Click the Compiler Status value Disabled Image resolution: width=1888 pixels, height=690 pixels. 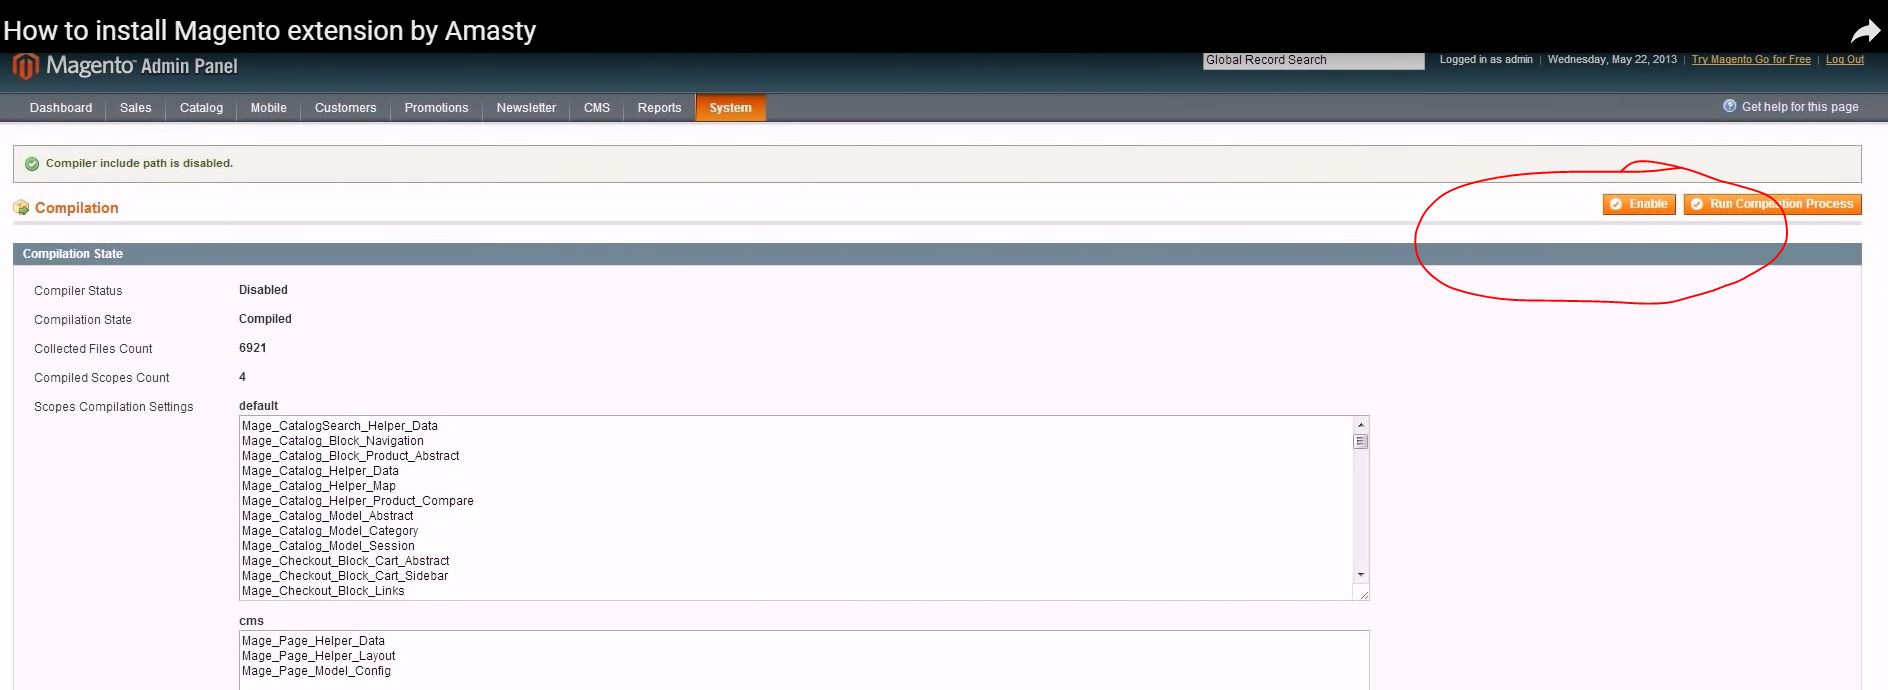coord(263,290)
